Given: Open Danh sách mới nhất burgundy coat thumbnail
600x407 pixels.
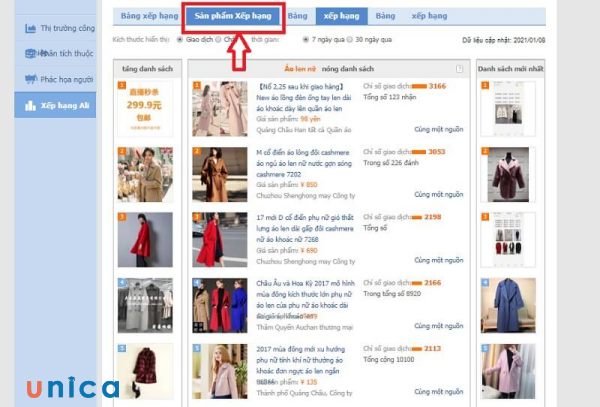Looking at the screenshot, I should 508,174.
